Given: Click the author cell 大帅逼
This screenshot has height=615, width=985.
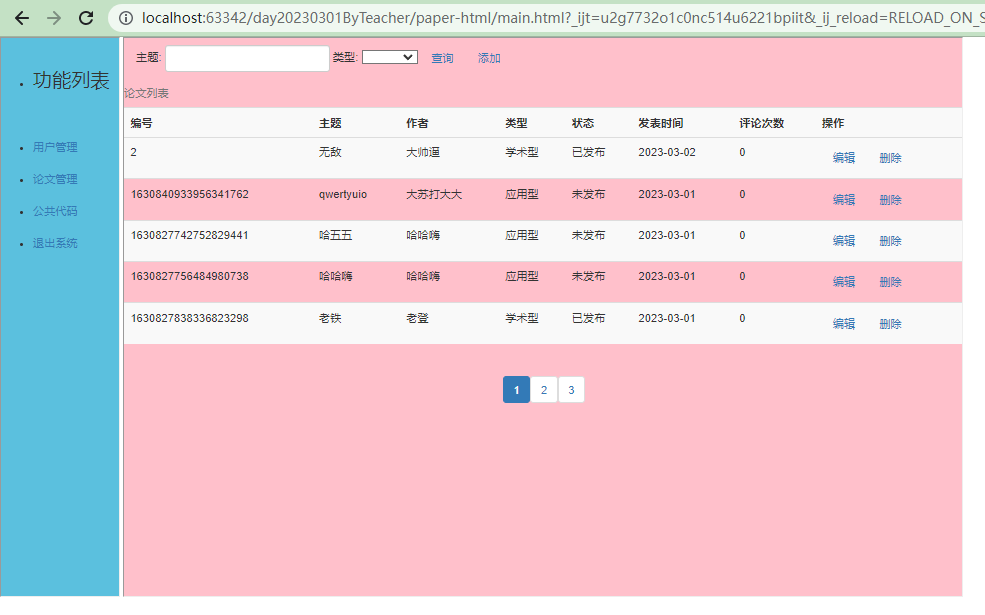Looking at the screenshot, I should (423, 152).
